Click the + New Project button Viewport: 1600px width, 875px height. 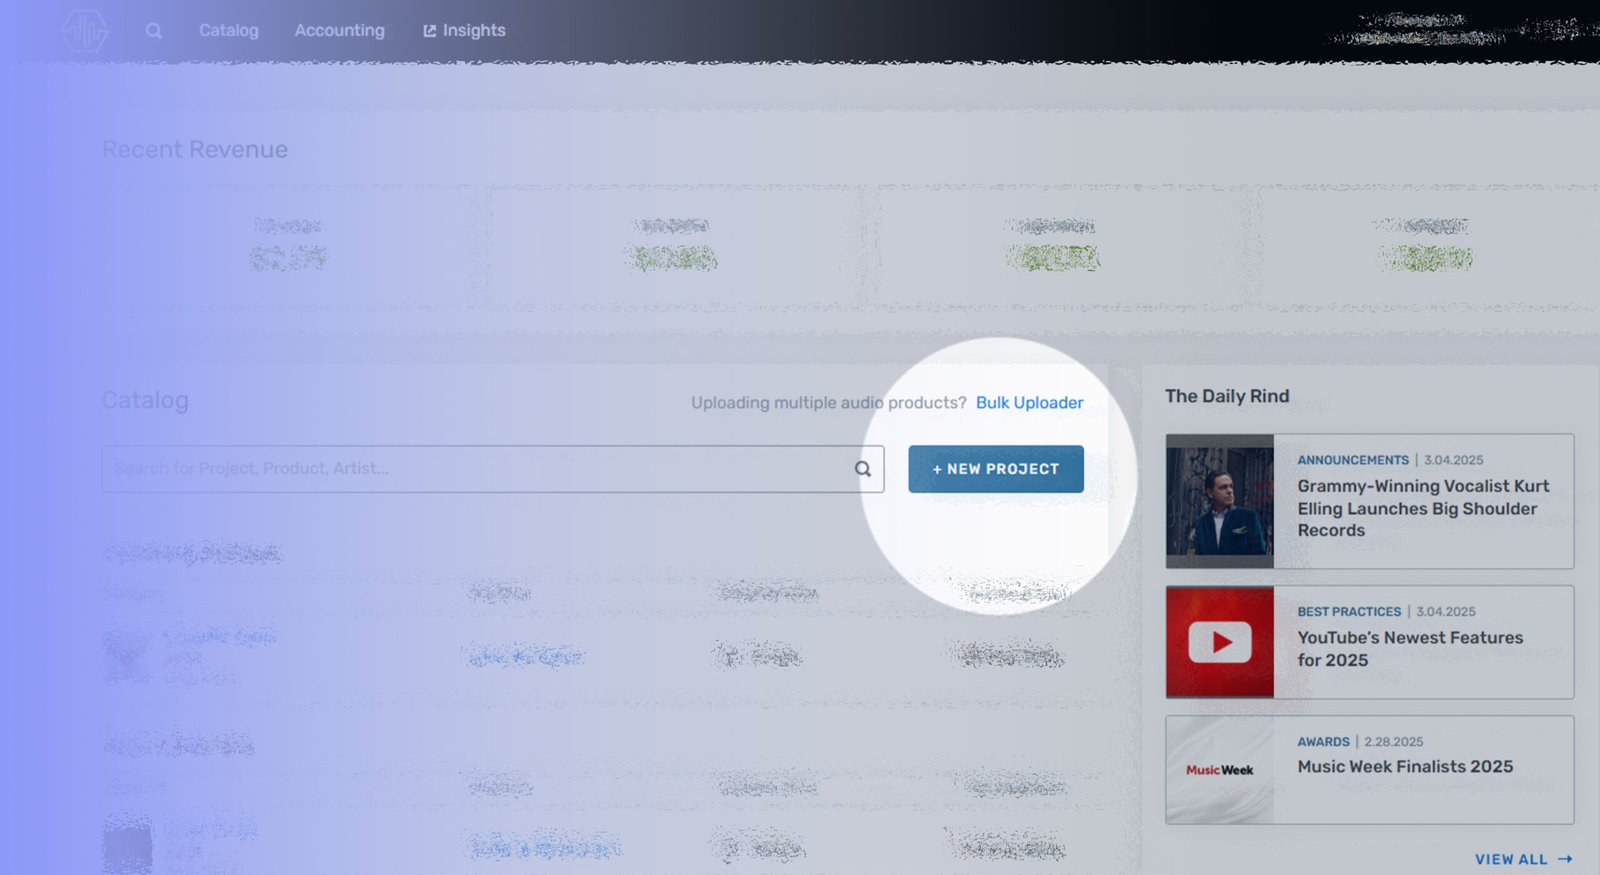click(x=995, y=469)
